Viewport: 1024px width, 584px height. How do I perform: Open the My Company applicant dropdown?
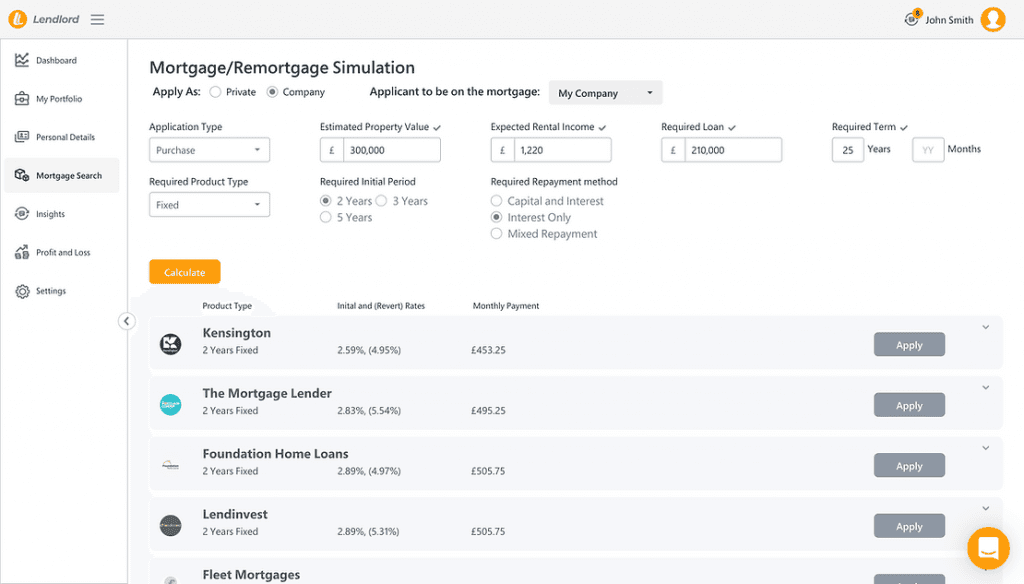(605, 93)
